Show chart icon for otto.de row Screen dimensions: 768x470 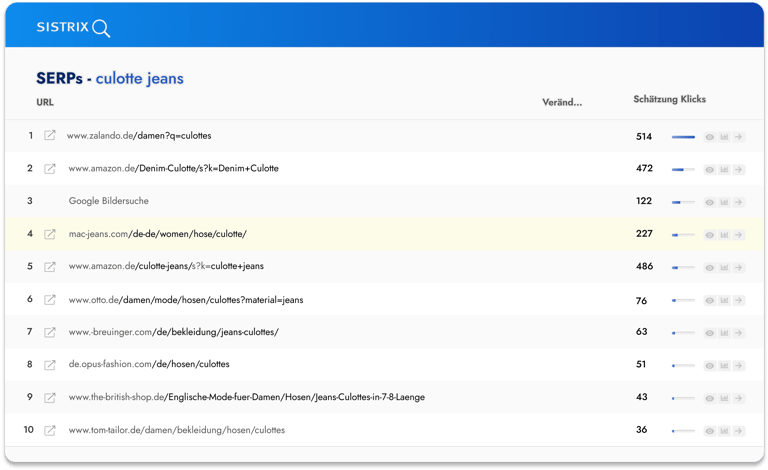724,300
